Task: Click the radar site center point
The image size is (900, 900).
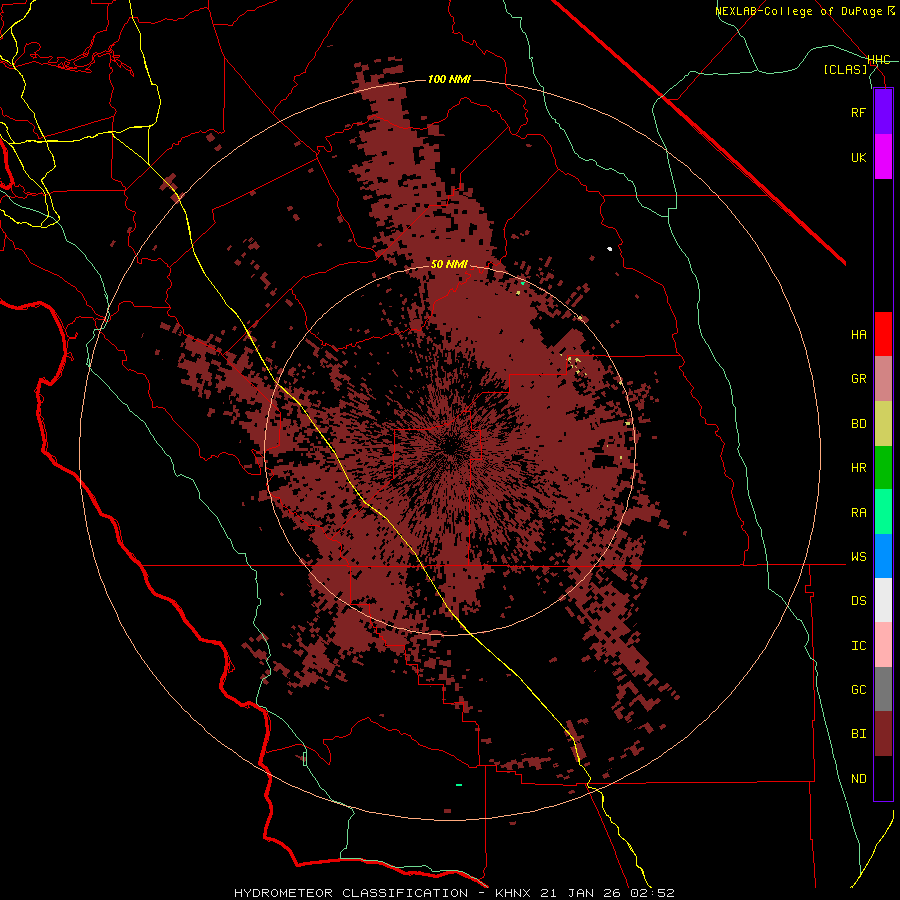Action: tap(451, 445)
